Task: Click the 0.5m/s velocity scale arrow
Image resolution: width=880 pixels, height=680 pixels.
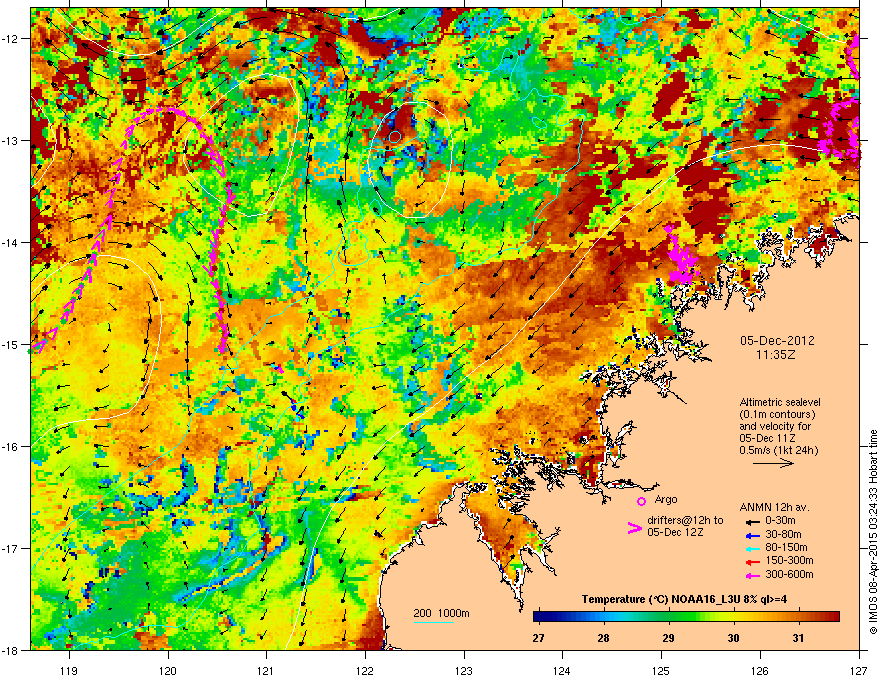Action: [x=773, y=463]
